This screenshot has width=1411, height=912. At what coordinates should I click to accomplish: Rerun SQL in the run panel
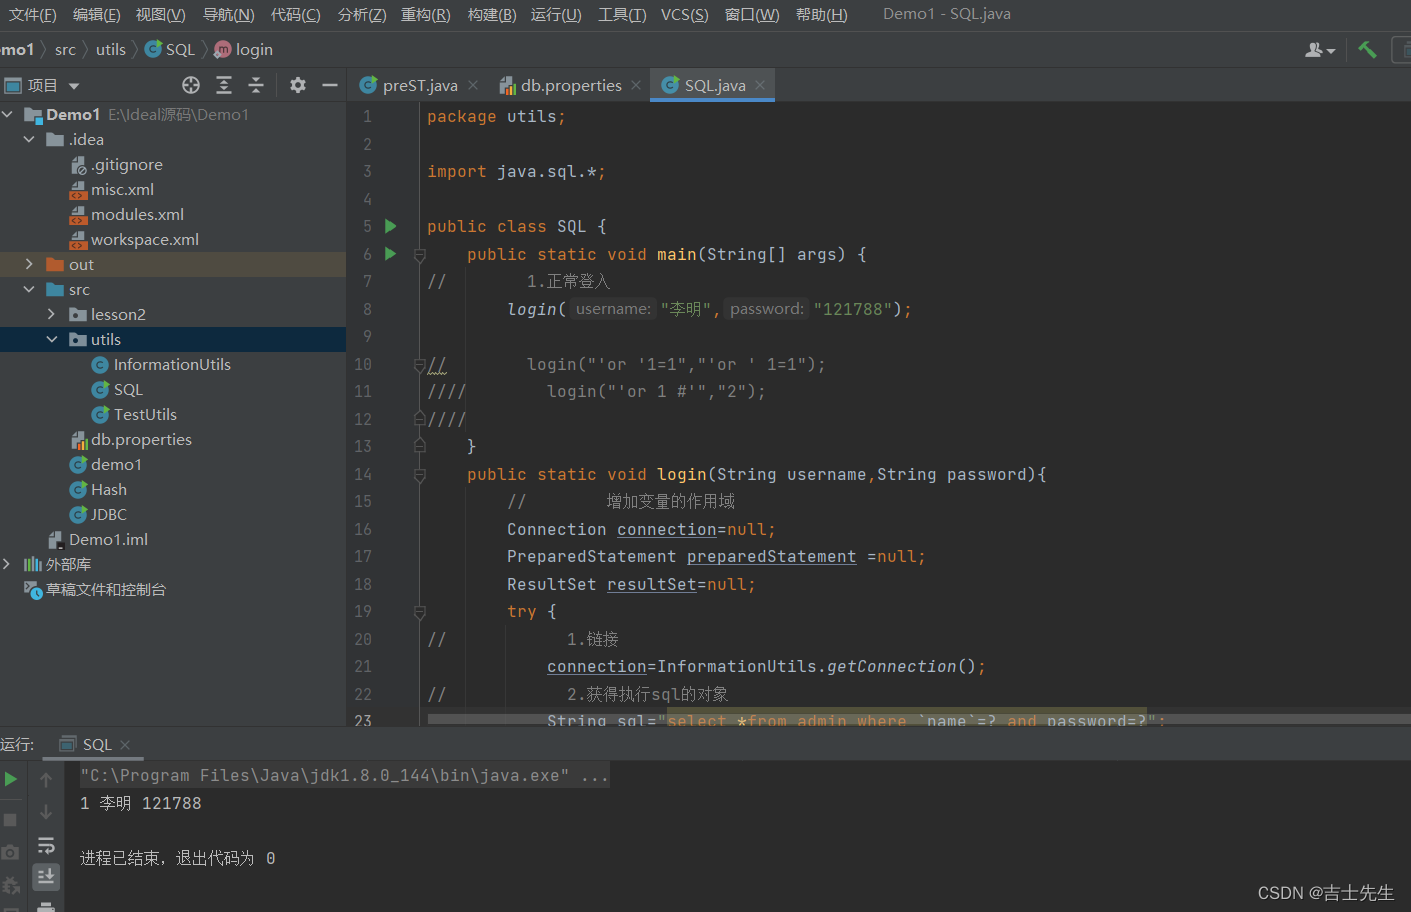(11, 779)
